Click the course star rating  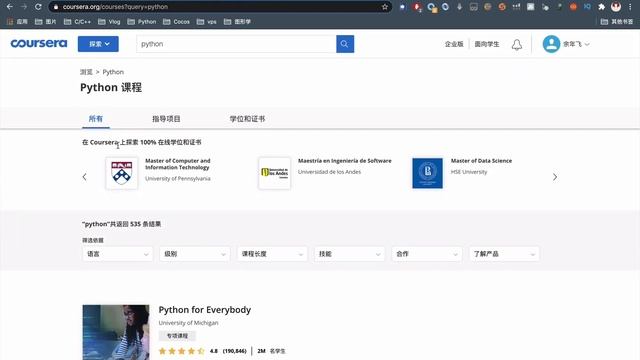click(x=181, y=351)
